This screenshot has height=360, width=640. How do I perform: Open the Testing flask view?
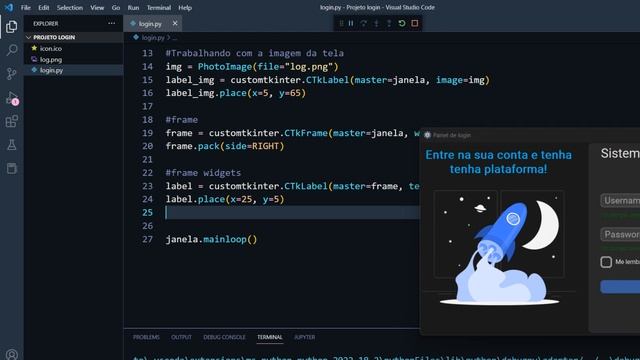[11, 144]
